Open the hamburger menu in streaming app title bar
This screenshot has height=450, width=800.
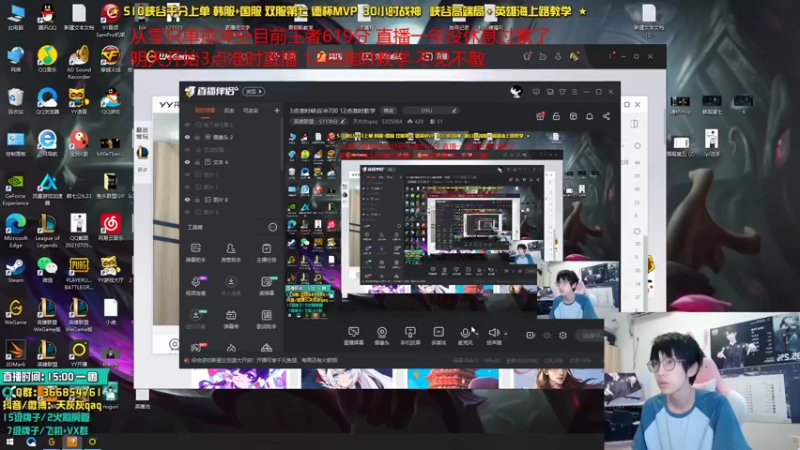click(x=574, y=92)
